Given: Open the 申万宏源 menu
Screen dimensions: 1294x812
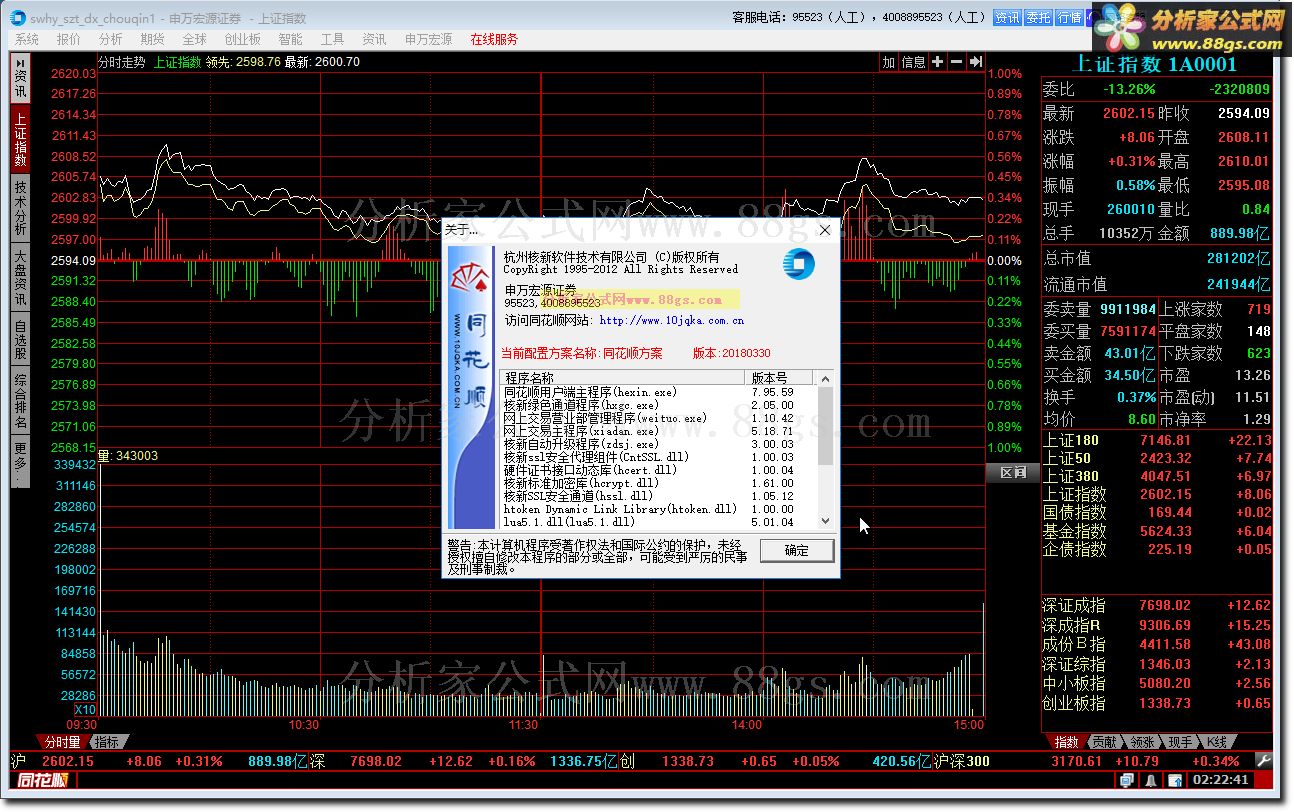Looking at the screenshot, I should (429, 39).
